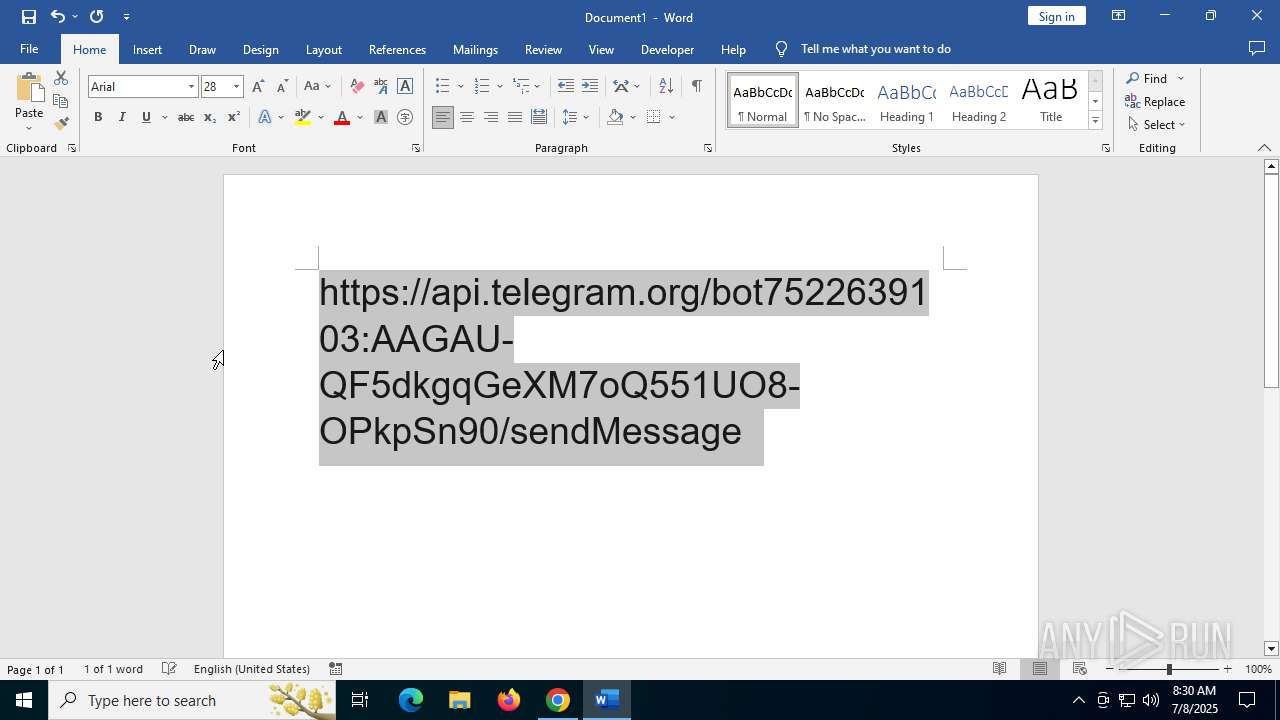Toggle superscript formatting
Screen dimensions: 1280x720
[234, 118]
